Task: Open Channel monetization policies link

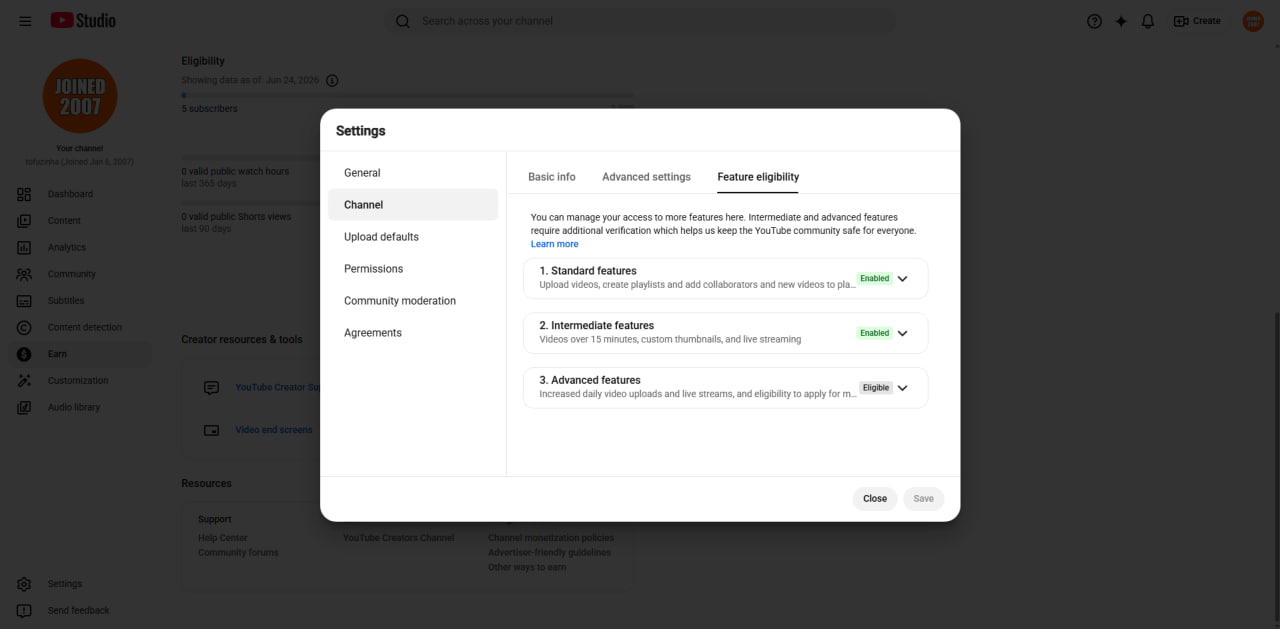Action: (551, 538)
